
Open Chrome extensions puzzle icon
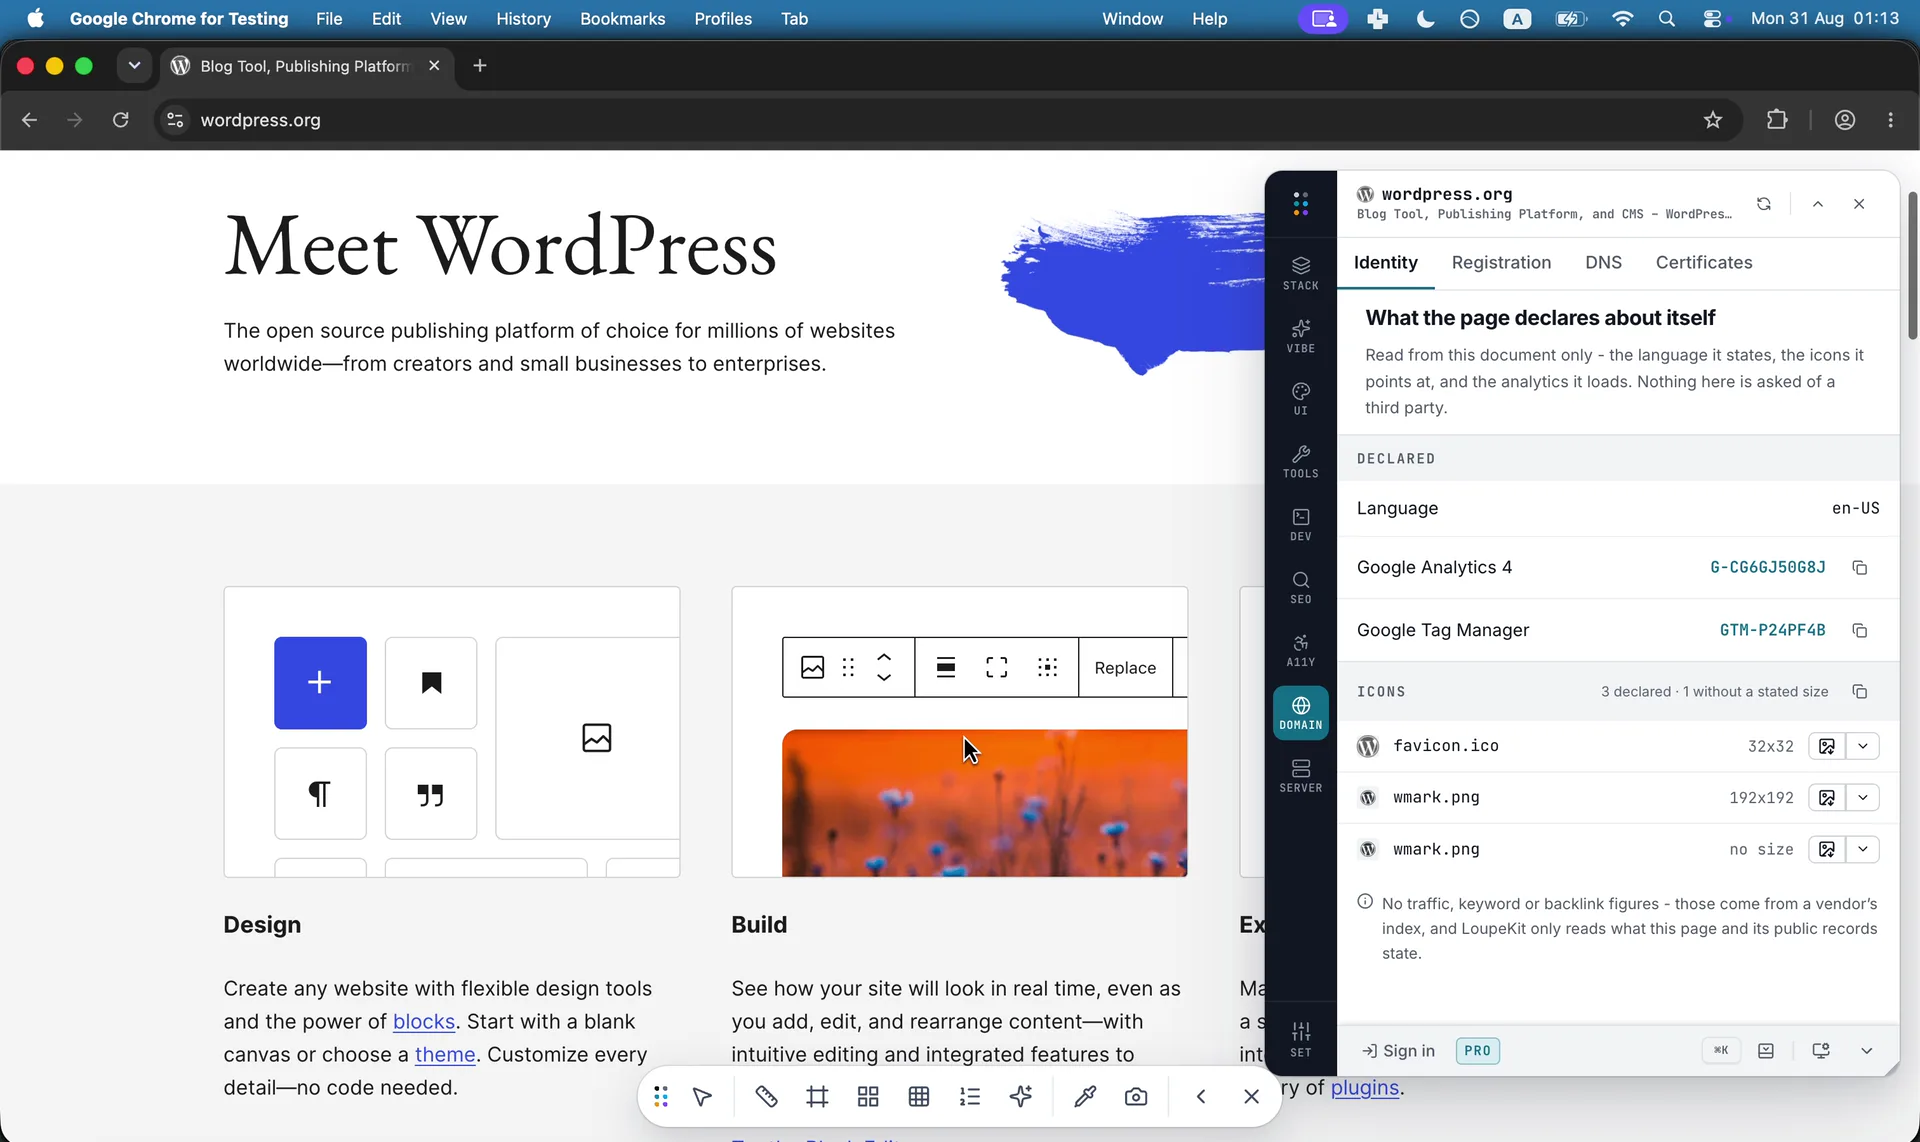(x=1777, y=120)
